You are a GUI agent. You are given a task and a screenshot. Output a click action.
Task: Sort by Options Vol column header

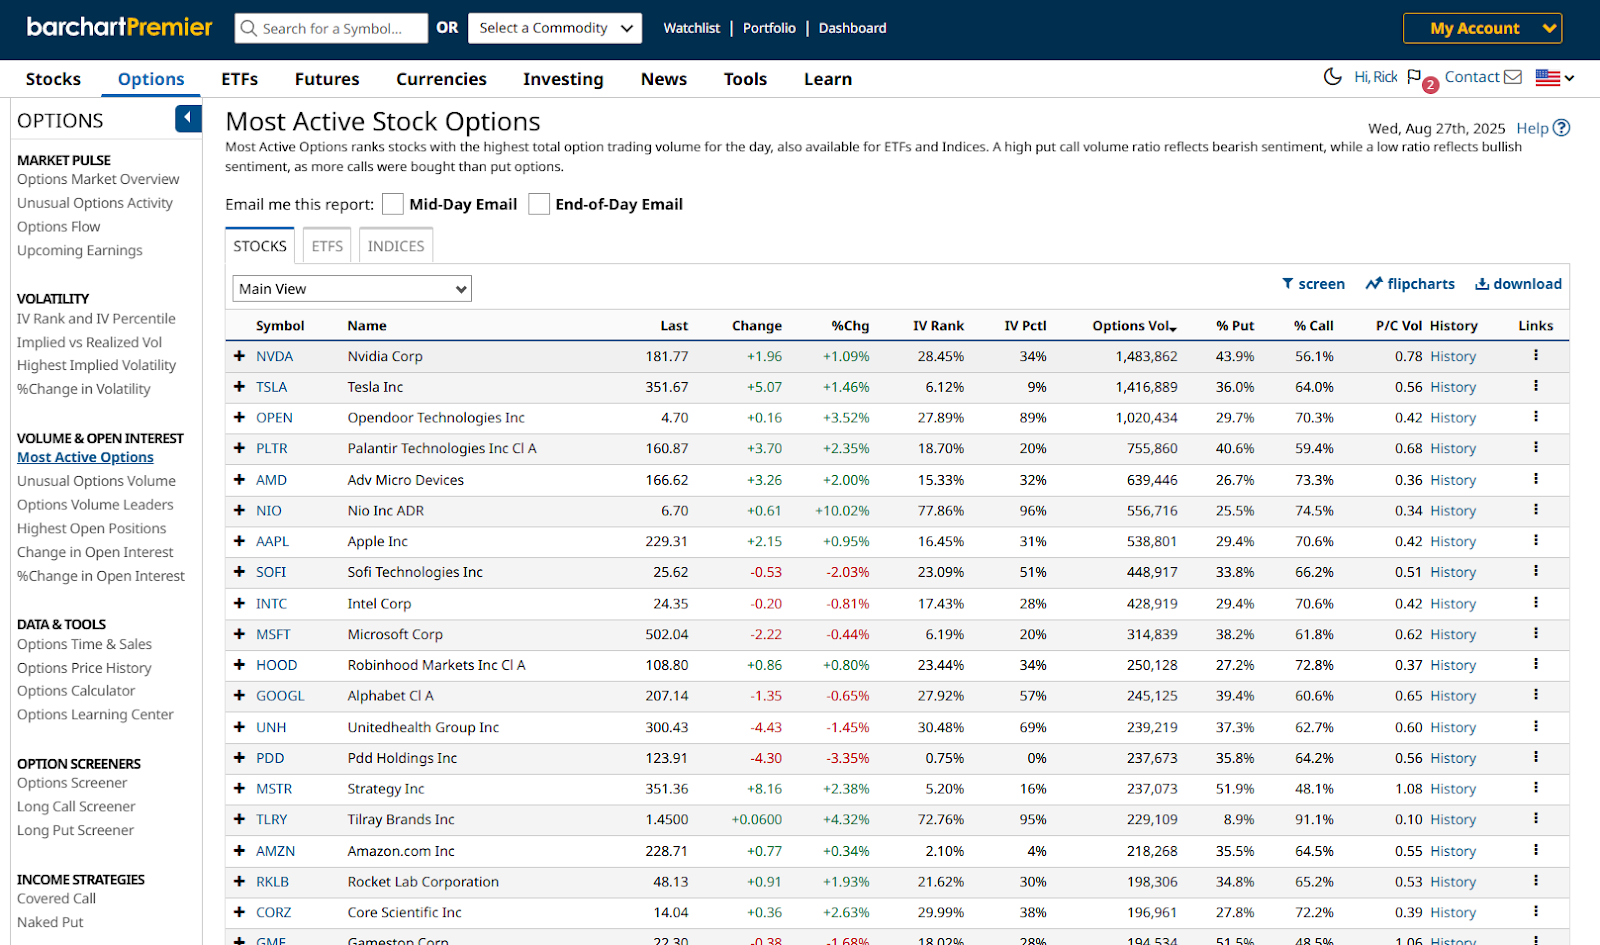pos(1134,326)
